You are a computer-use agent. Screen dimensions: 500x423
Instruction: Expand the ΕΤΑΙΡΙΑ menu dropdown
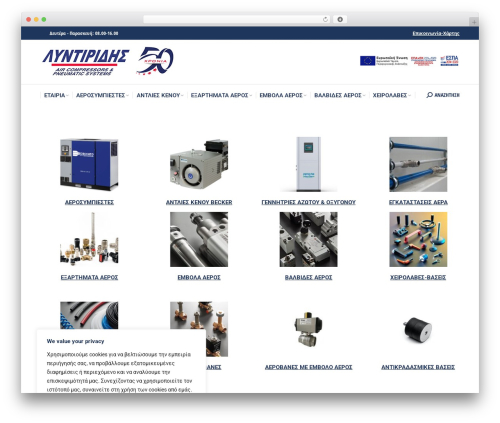[x=56, y=95]
